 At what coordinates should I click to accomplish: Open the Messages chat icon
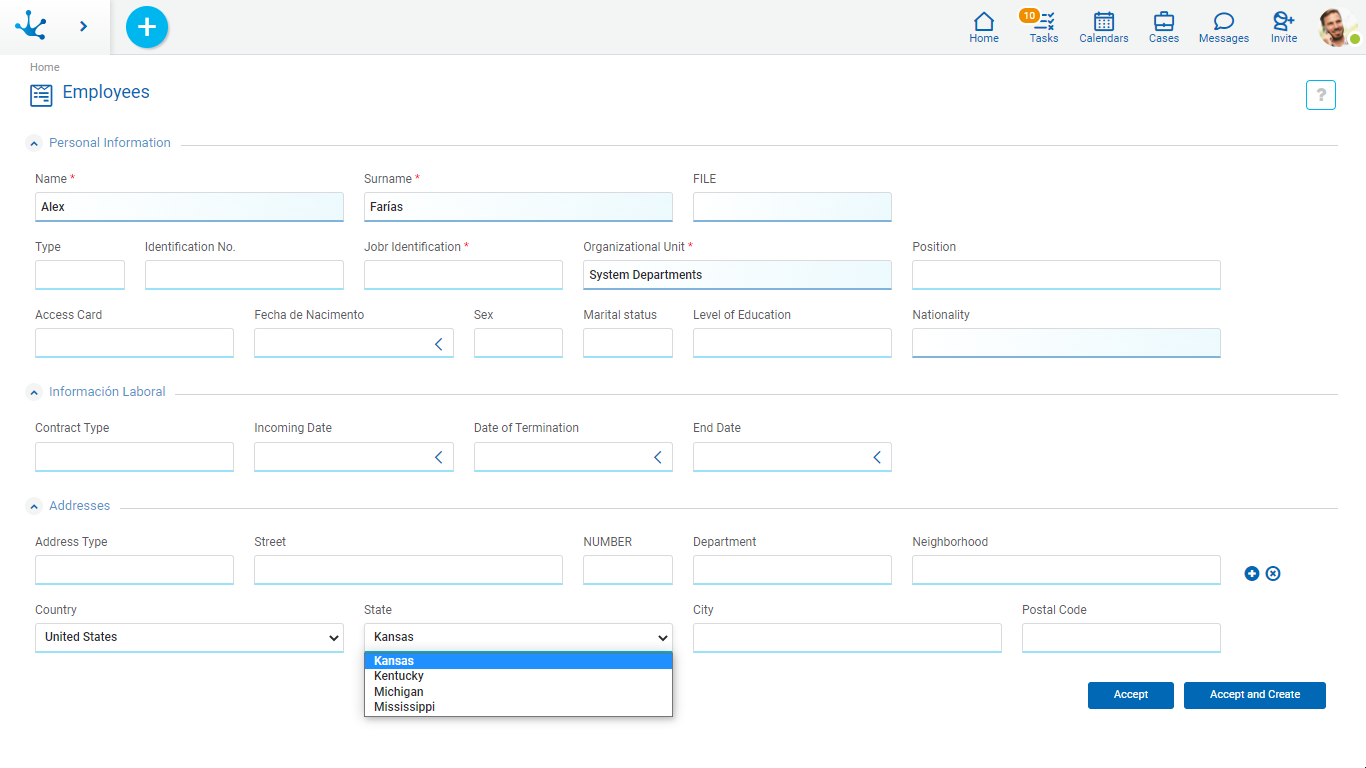1223,27
